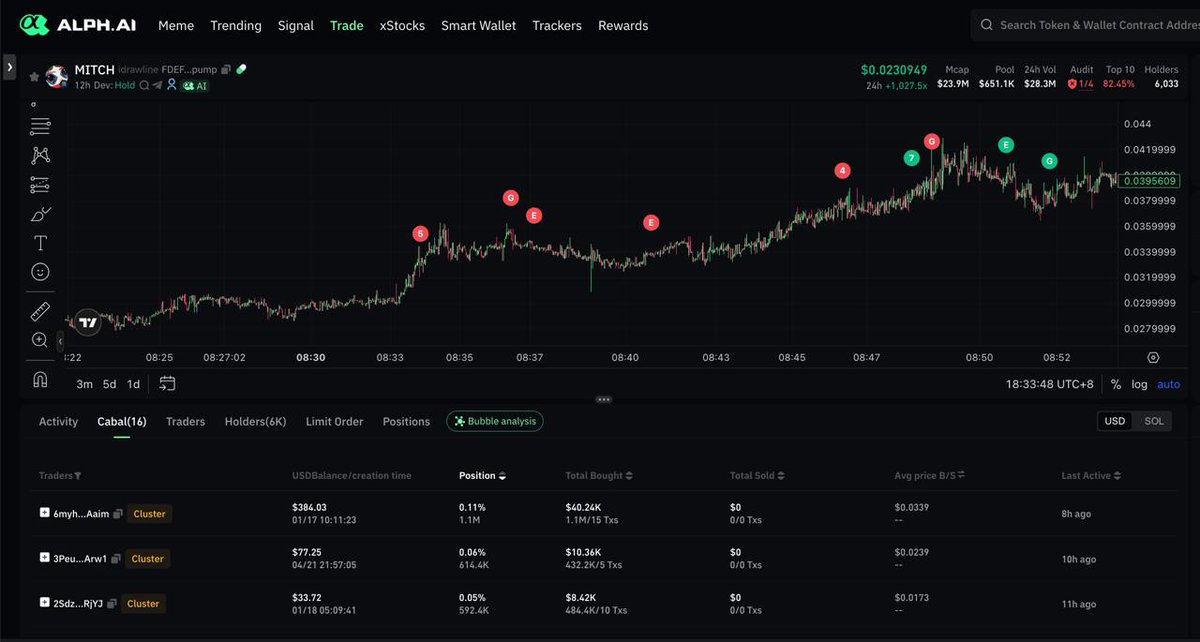1200x642 pixels.
Task: Open the emoji sticker drawing tool
Action: coord(40,272)
